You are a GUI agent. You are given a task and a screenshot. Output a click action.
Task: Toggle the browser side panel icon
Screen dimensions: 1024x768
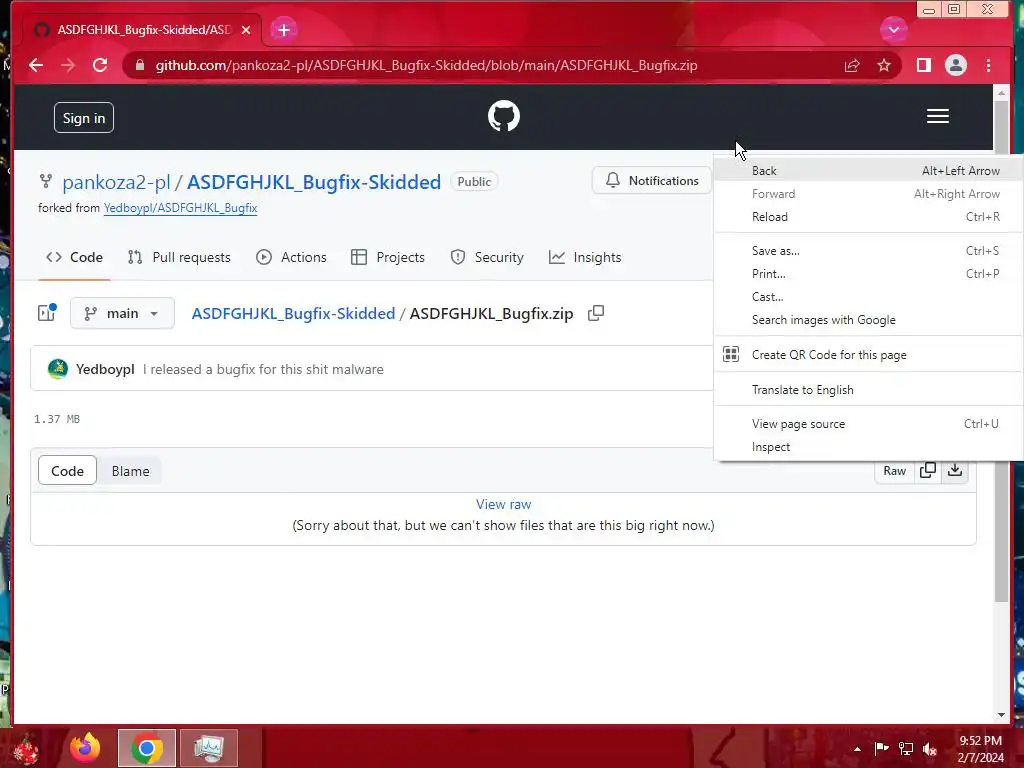click(x=923, y=65)
